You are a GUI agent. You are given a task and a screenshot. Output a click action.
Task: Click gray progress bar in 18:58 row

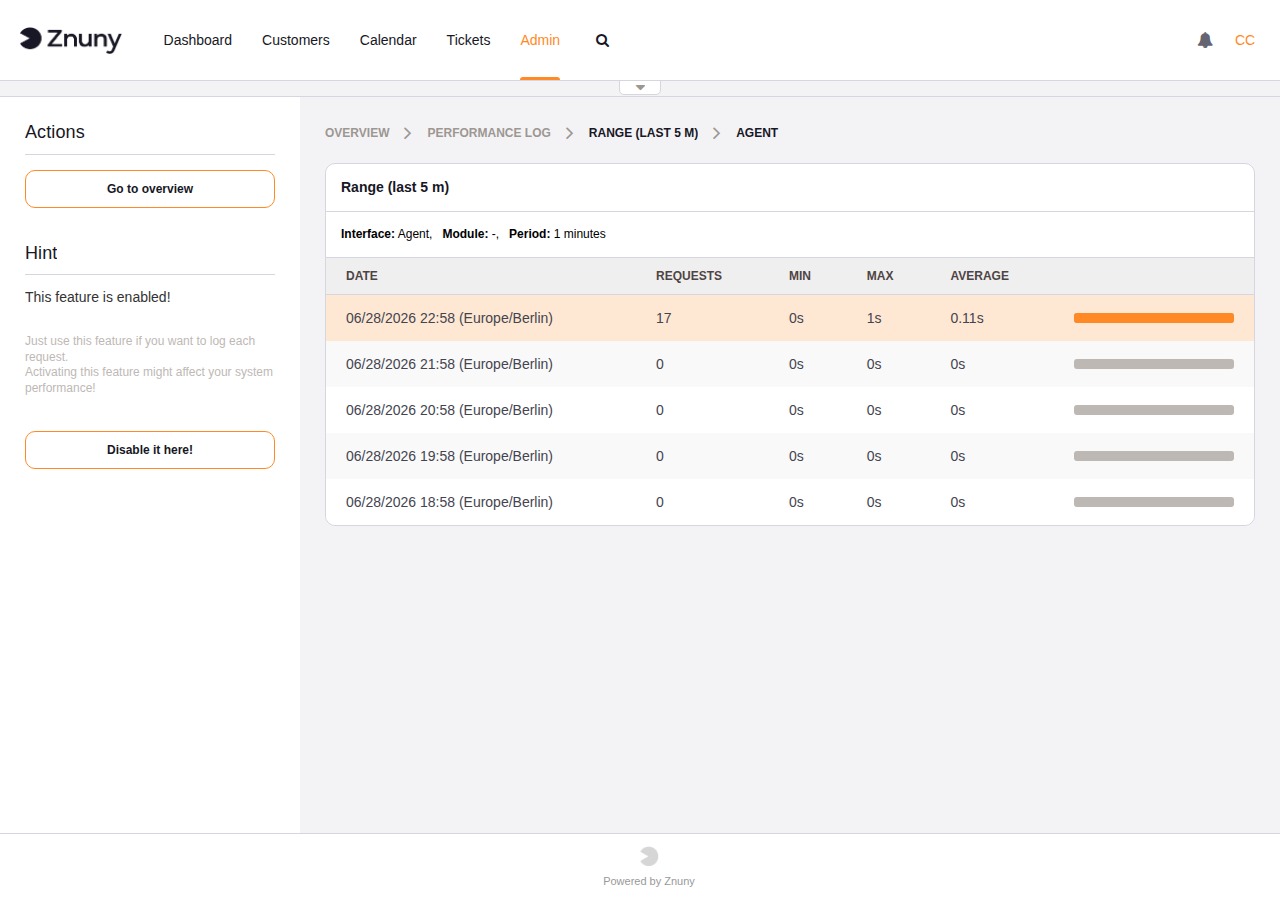tap(1154, 502)
